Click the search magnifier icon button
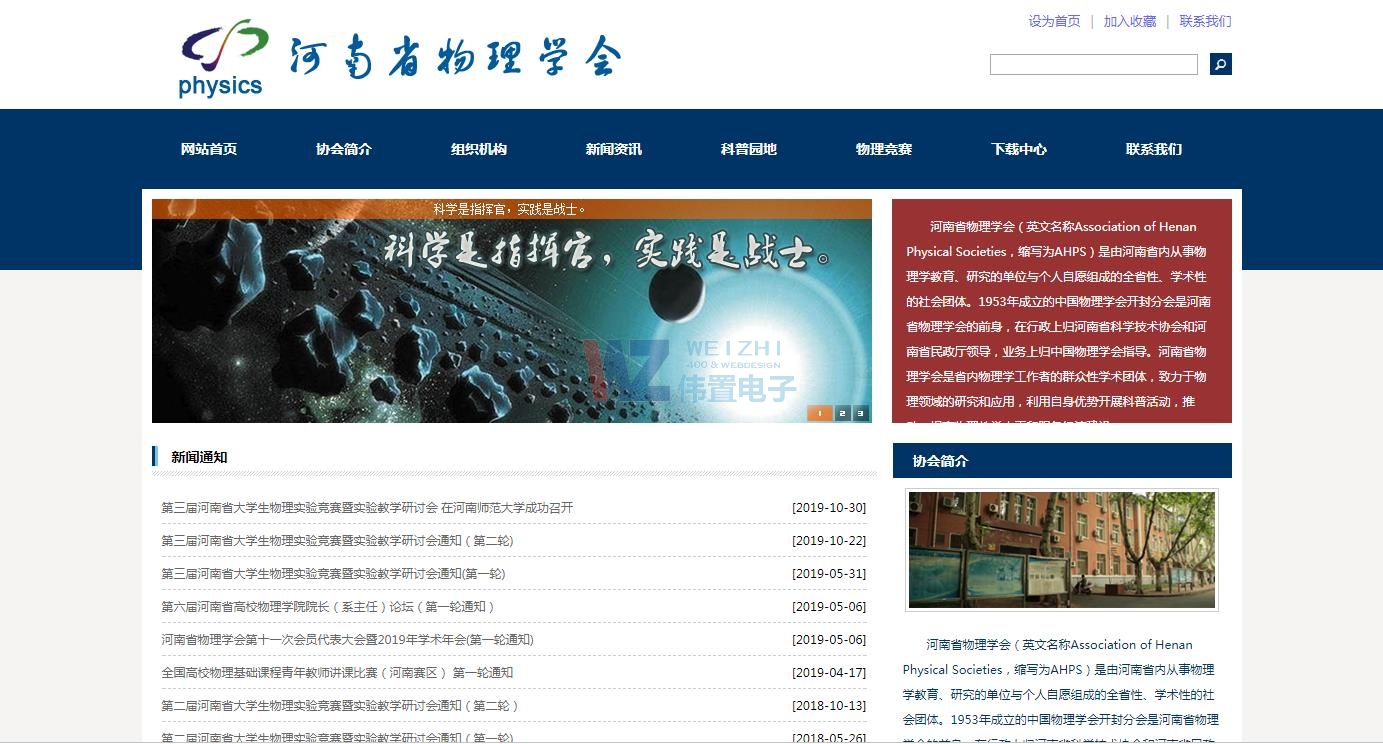Viewport: 1383px width, 744px height. [1220, 64]
